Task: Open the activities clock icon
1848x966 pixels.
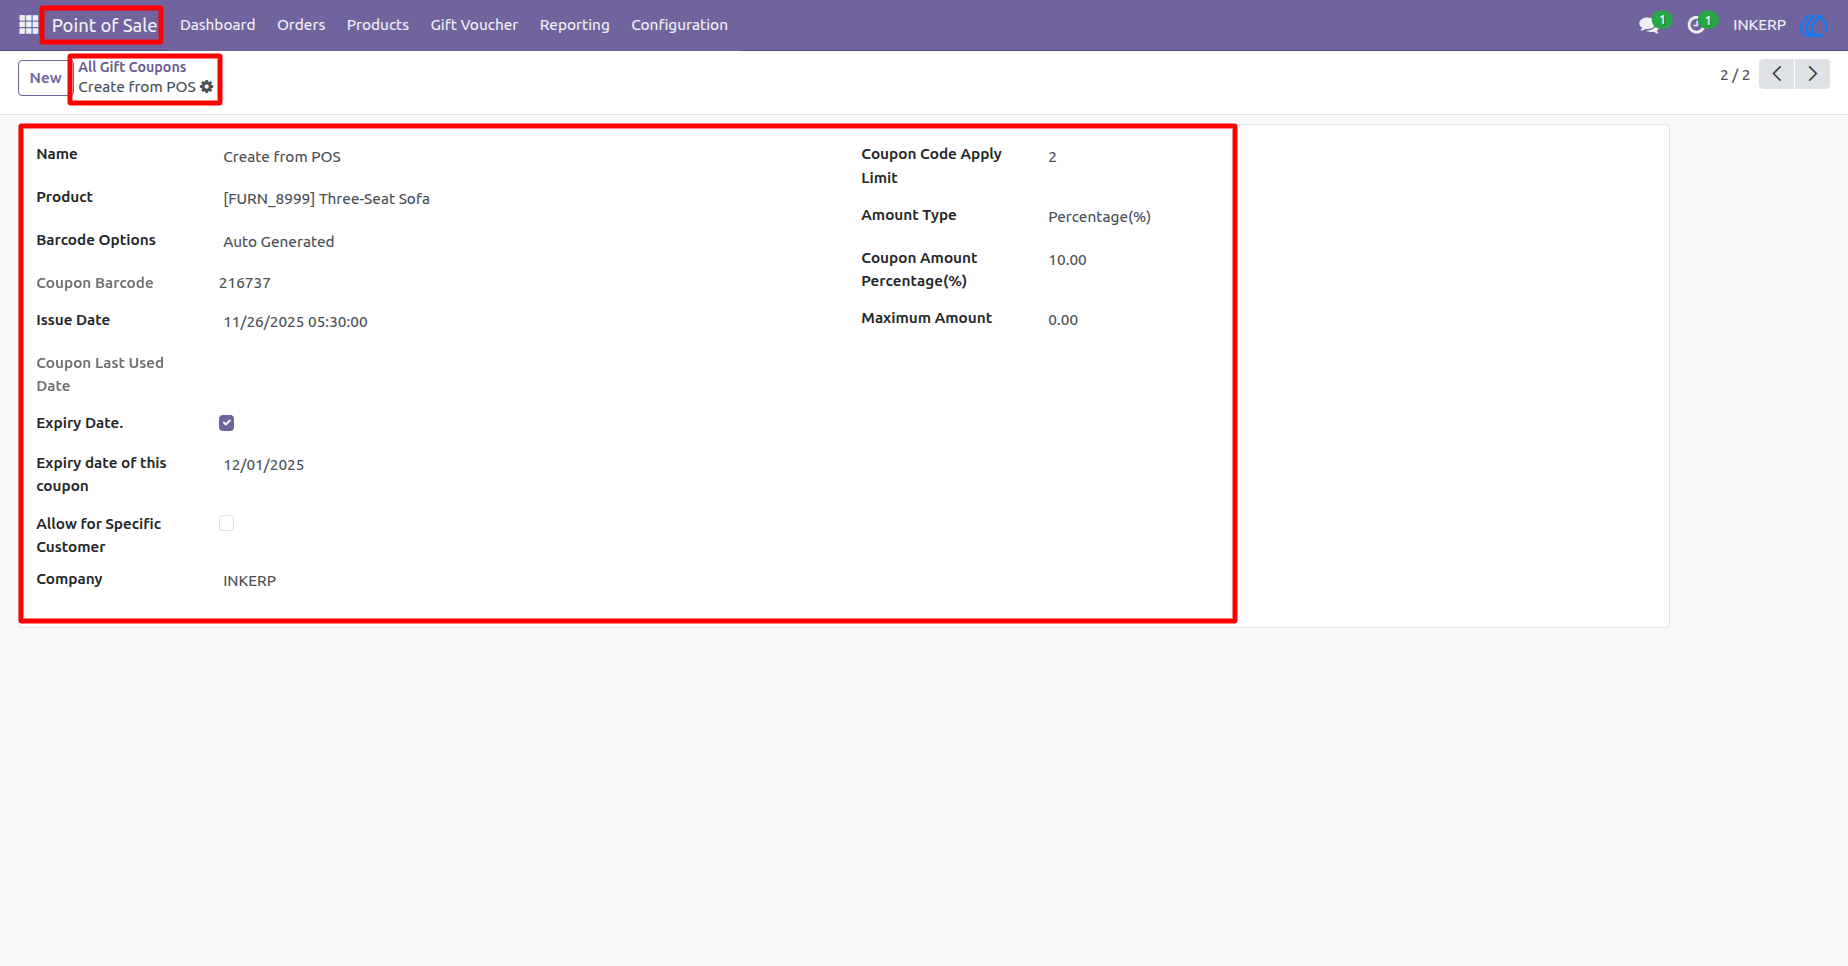Action: pyautogui.click(x=1696, y=25)
